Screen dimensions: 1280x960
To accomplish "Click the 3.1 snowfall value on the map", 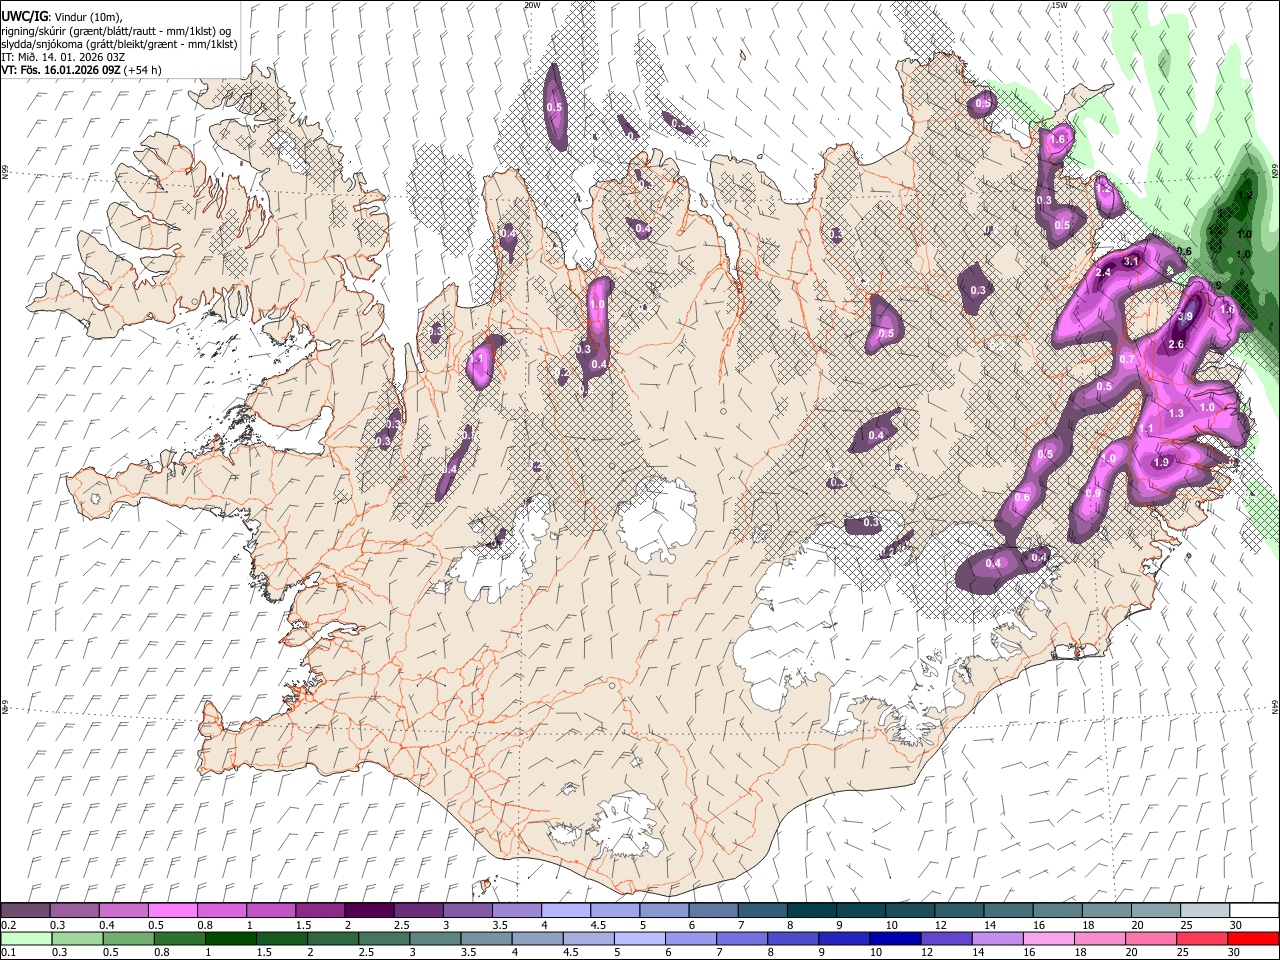I will pyautogui.click(x=1132, y=261).
